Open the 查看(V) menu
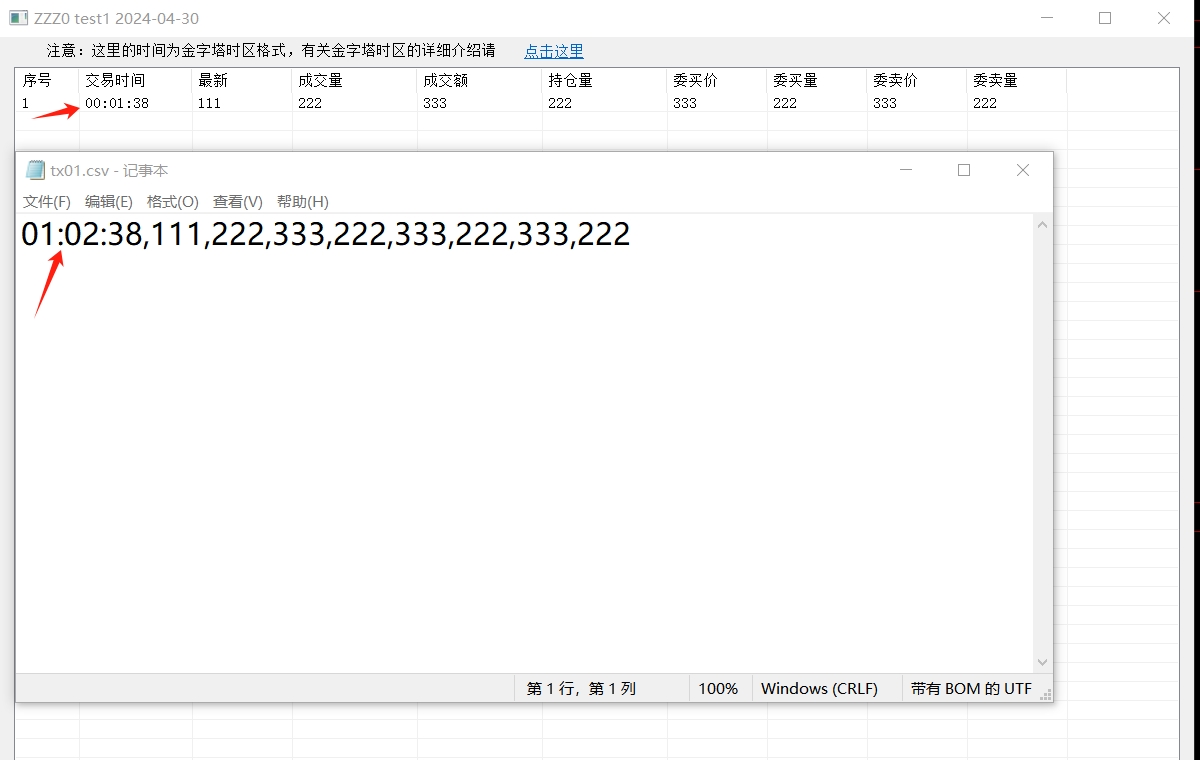 click(x=238, y=201)
